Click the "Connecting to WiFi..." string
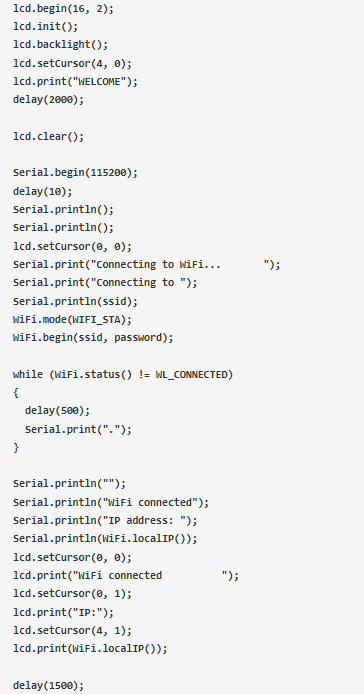 (182, 265)
